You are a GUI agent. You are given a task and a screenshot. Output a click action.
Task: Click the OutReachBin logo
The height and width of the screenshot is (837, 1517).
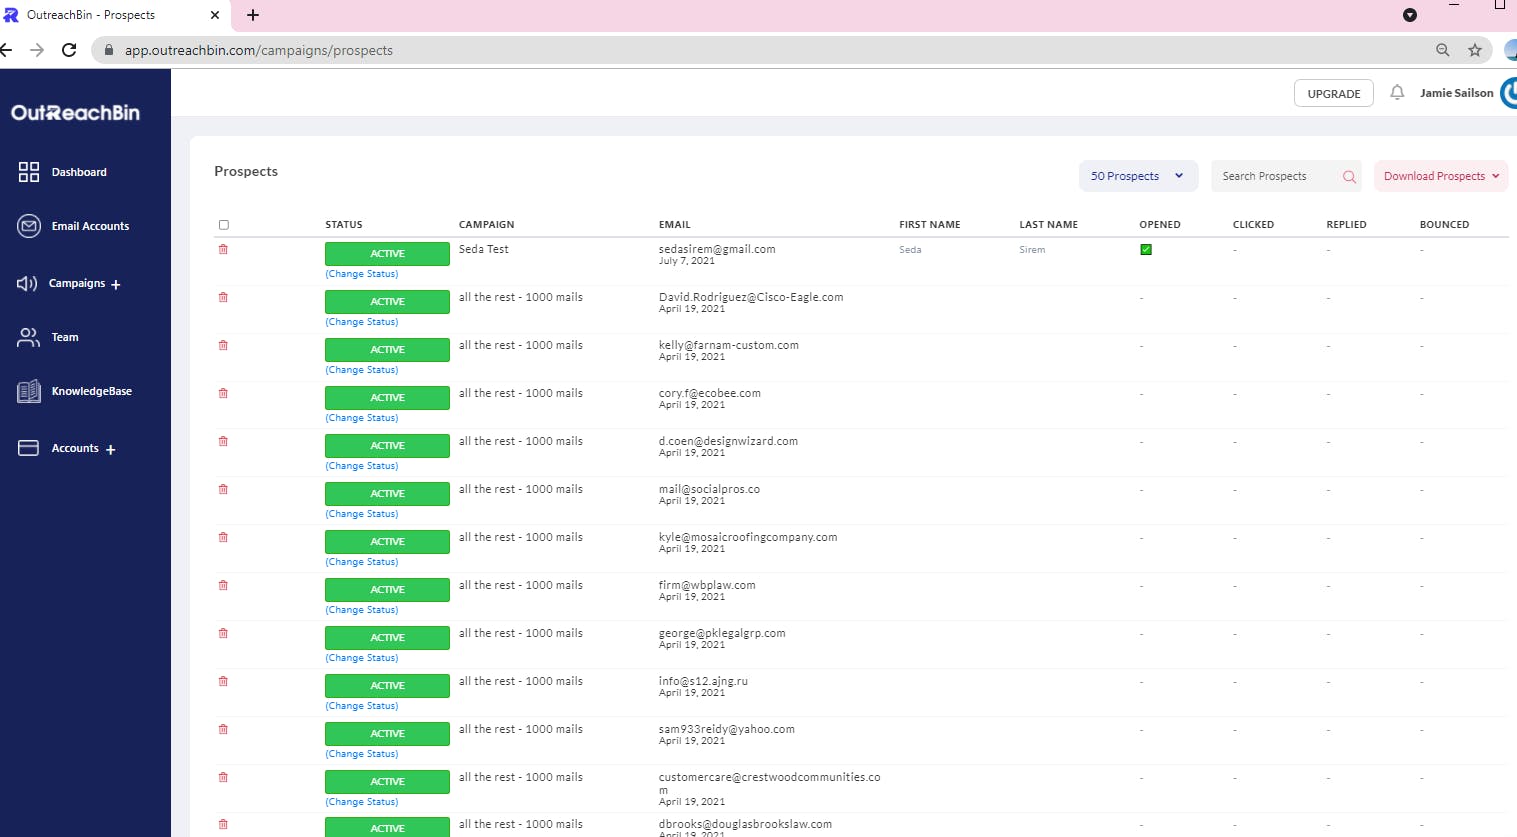click(x=75, y=113)
